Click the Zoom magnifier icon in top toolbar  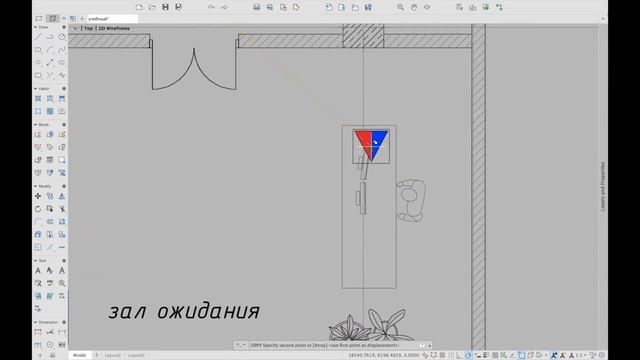tap(401, 7)
